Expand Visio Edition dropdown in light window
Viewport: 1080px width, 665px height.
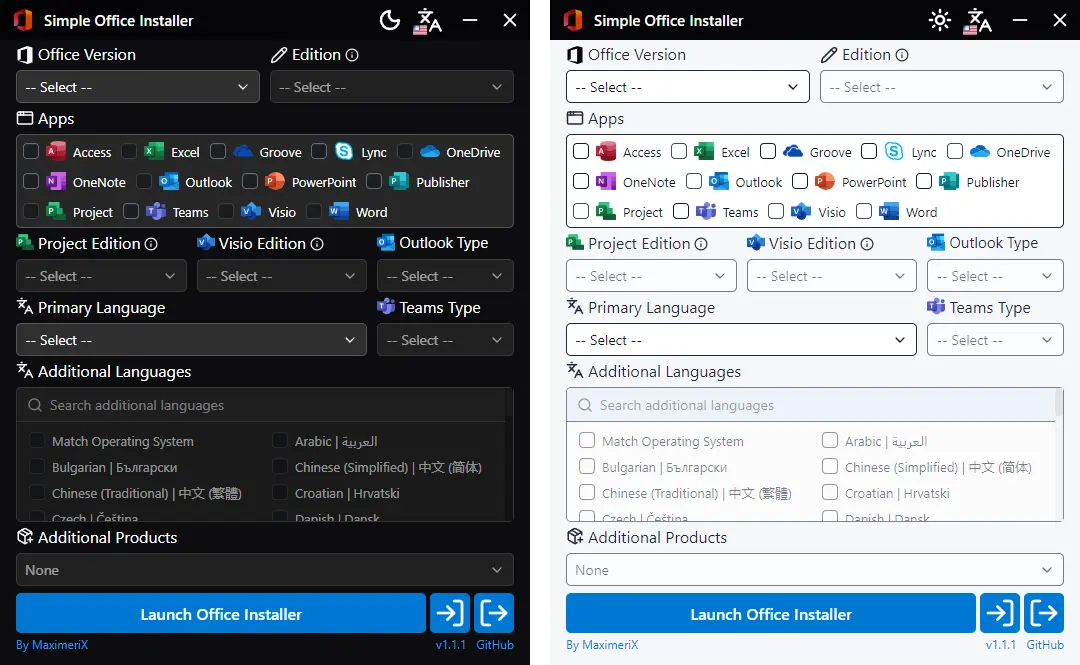tap(831, 276)
